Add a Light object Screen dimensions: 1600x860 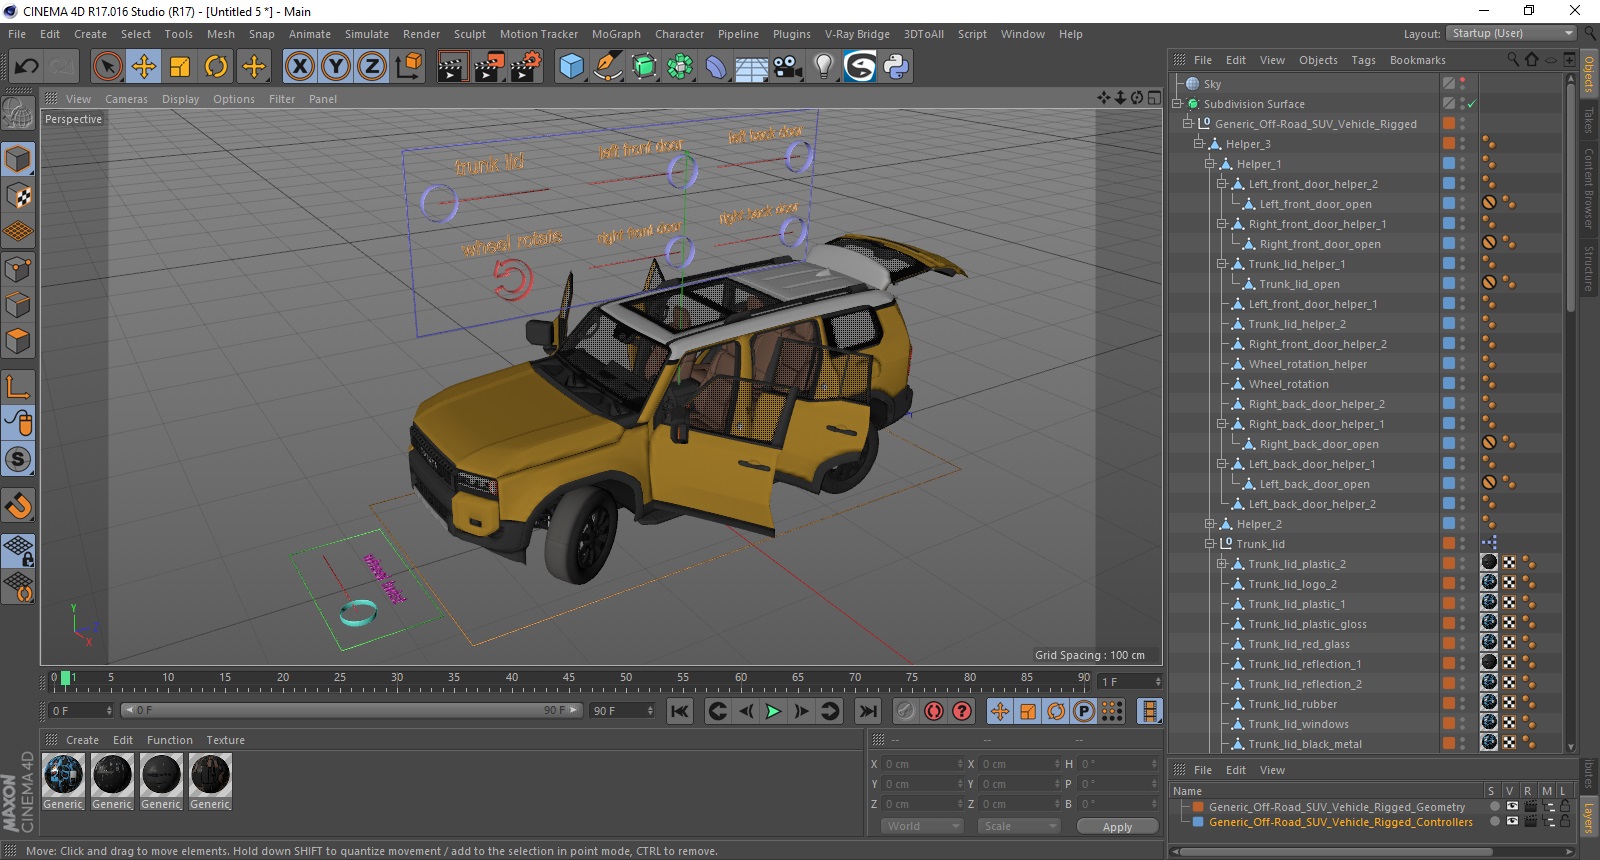824,67
